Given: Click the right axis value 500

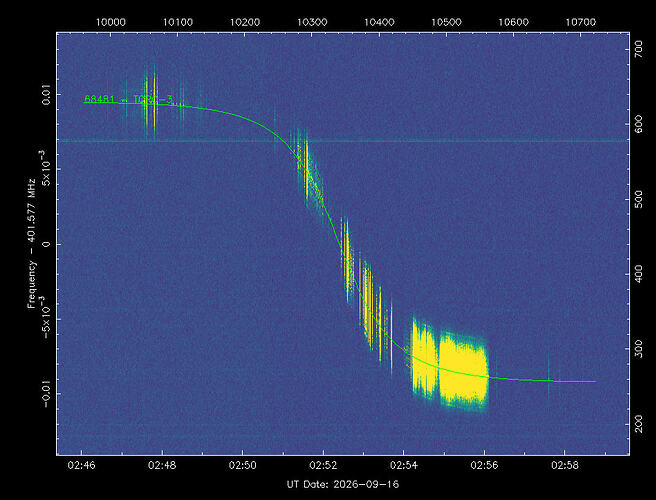Looking at the screenshot, I should (639, 199).
